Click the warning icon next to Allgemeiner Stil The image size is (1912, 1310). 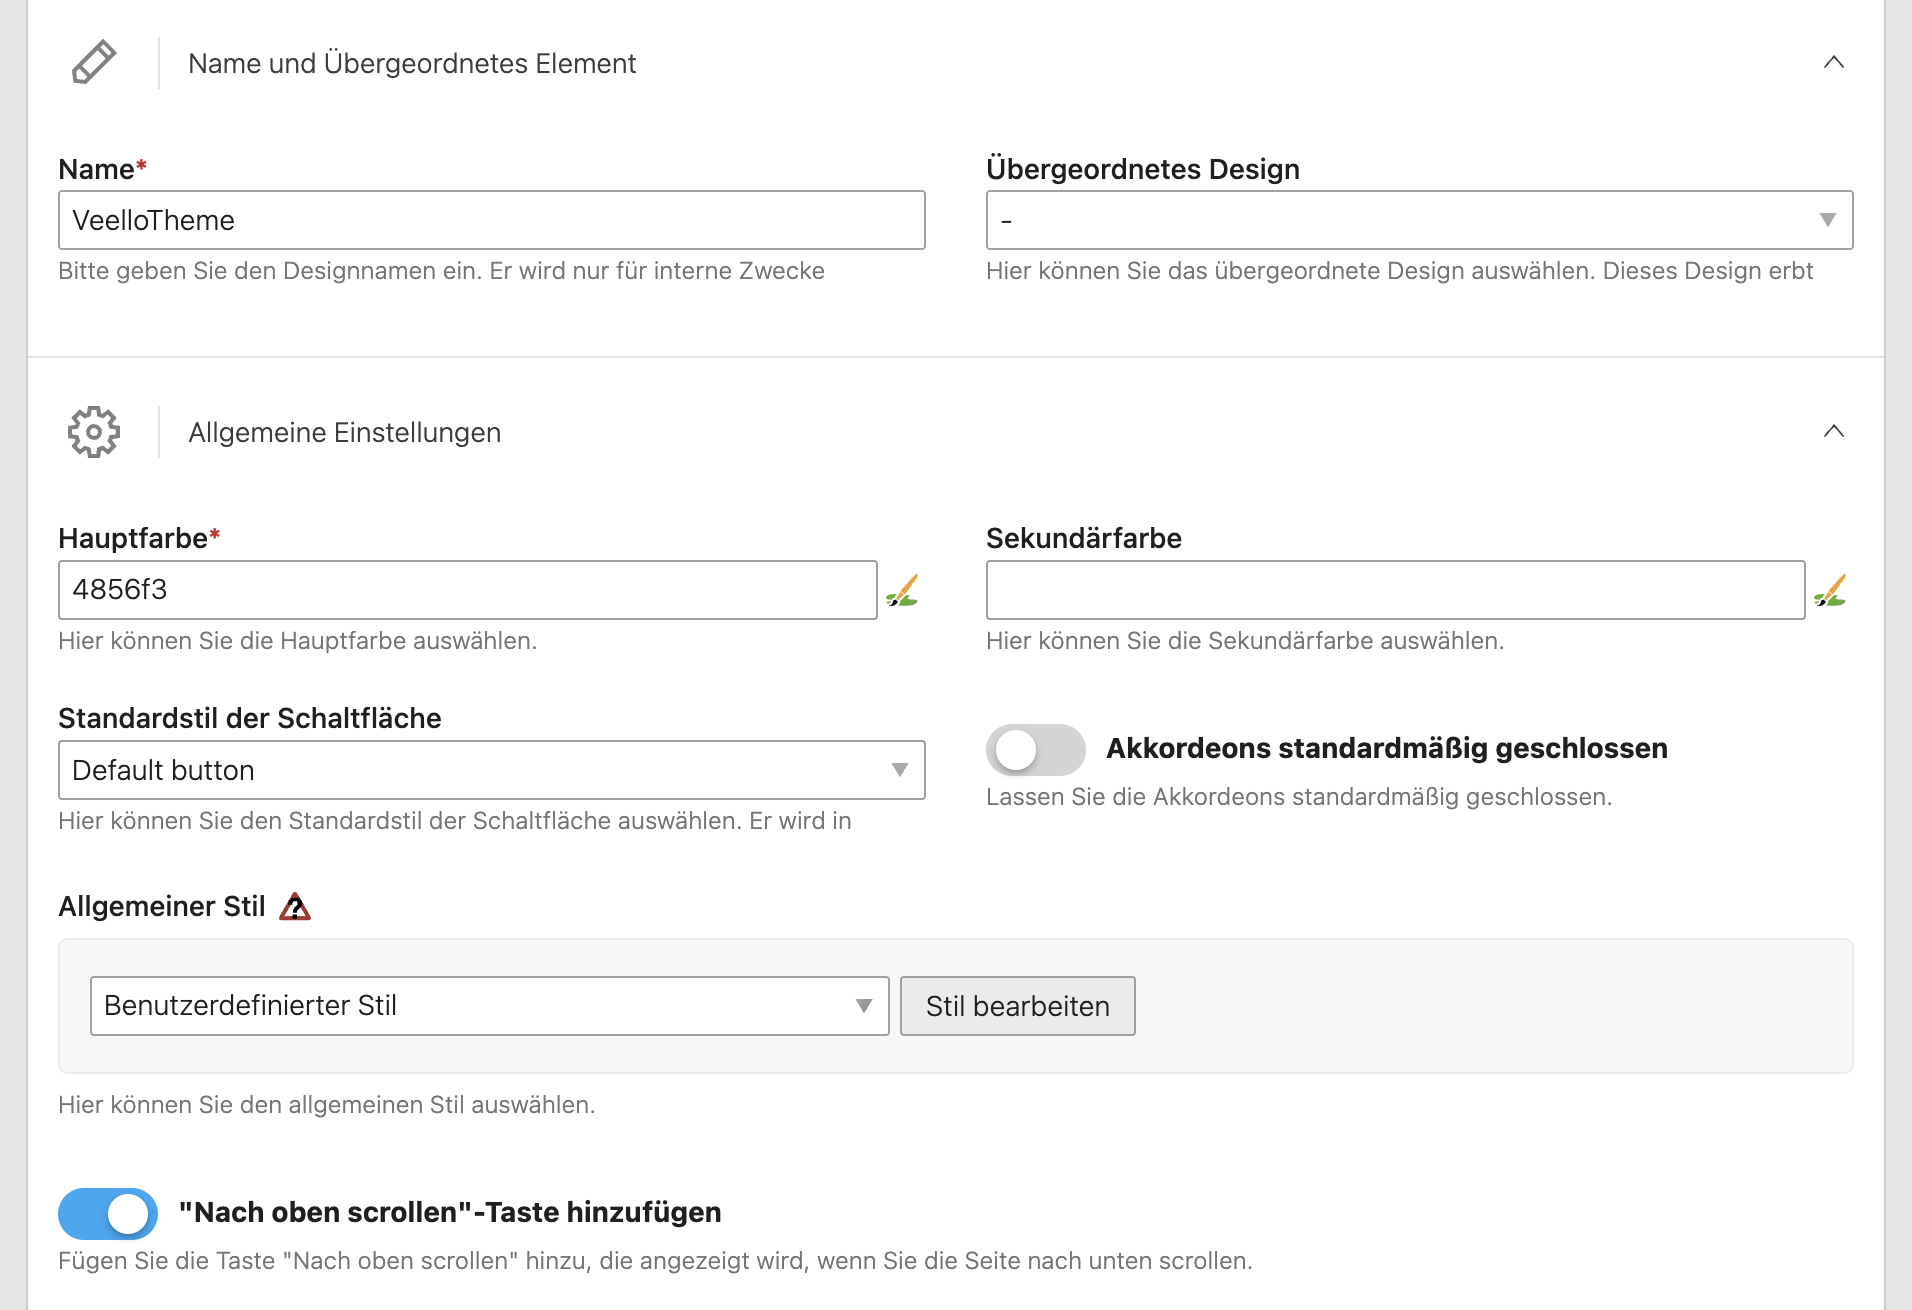point(295,907)
